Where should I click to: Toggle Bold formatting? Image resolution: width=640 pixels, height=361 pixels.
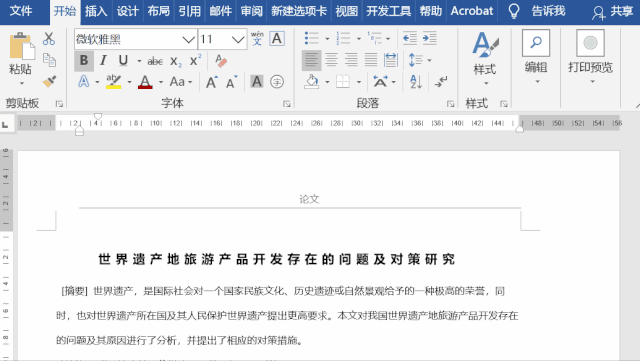pyautogui.click(x=84, y=60)
